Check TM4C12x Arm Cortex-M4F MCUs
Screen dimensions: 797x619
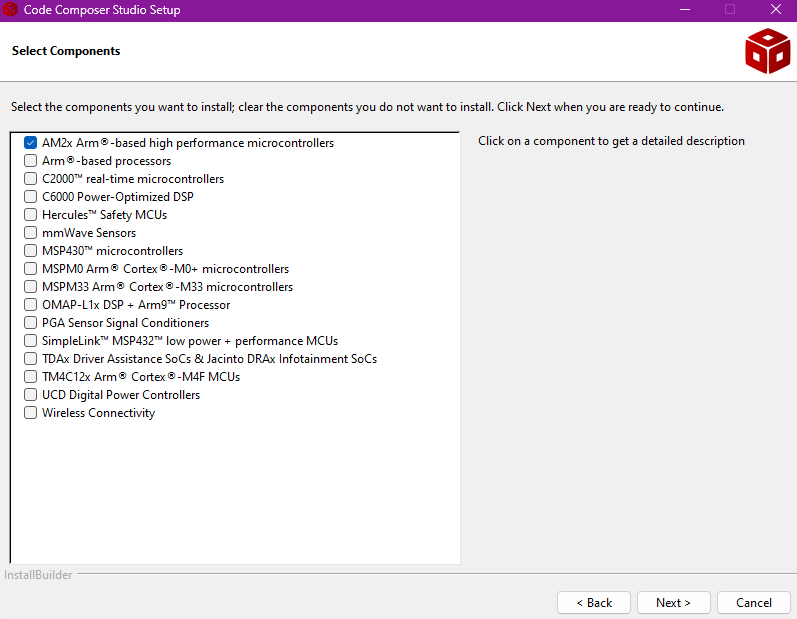[30, 377]
